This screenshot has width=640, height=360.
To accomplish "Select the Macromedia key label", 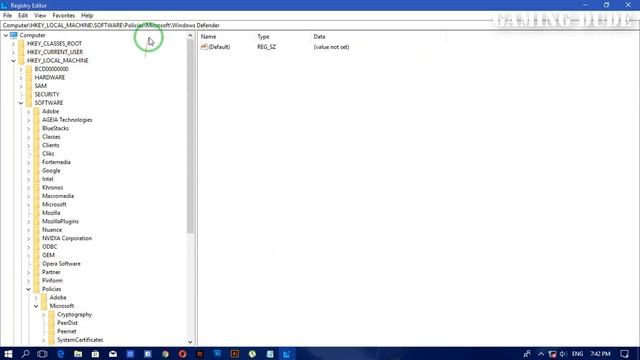I will tap(58, 196).
